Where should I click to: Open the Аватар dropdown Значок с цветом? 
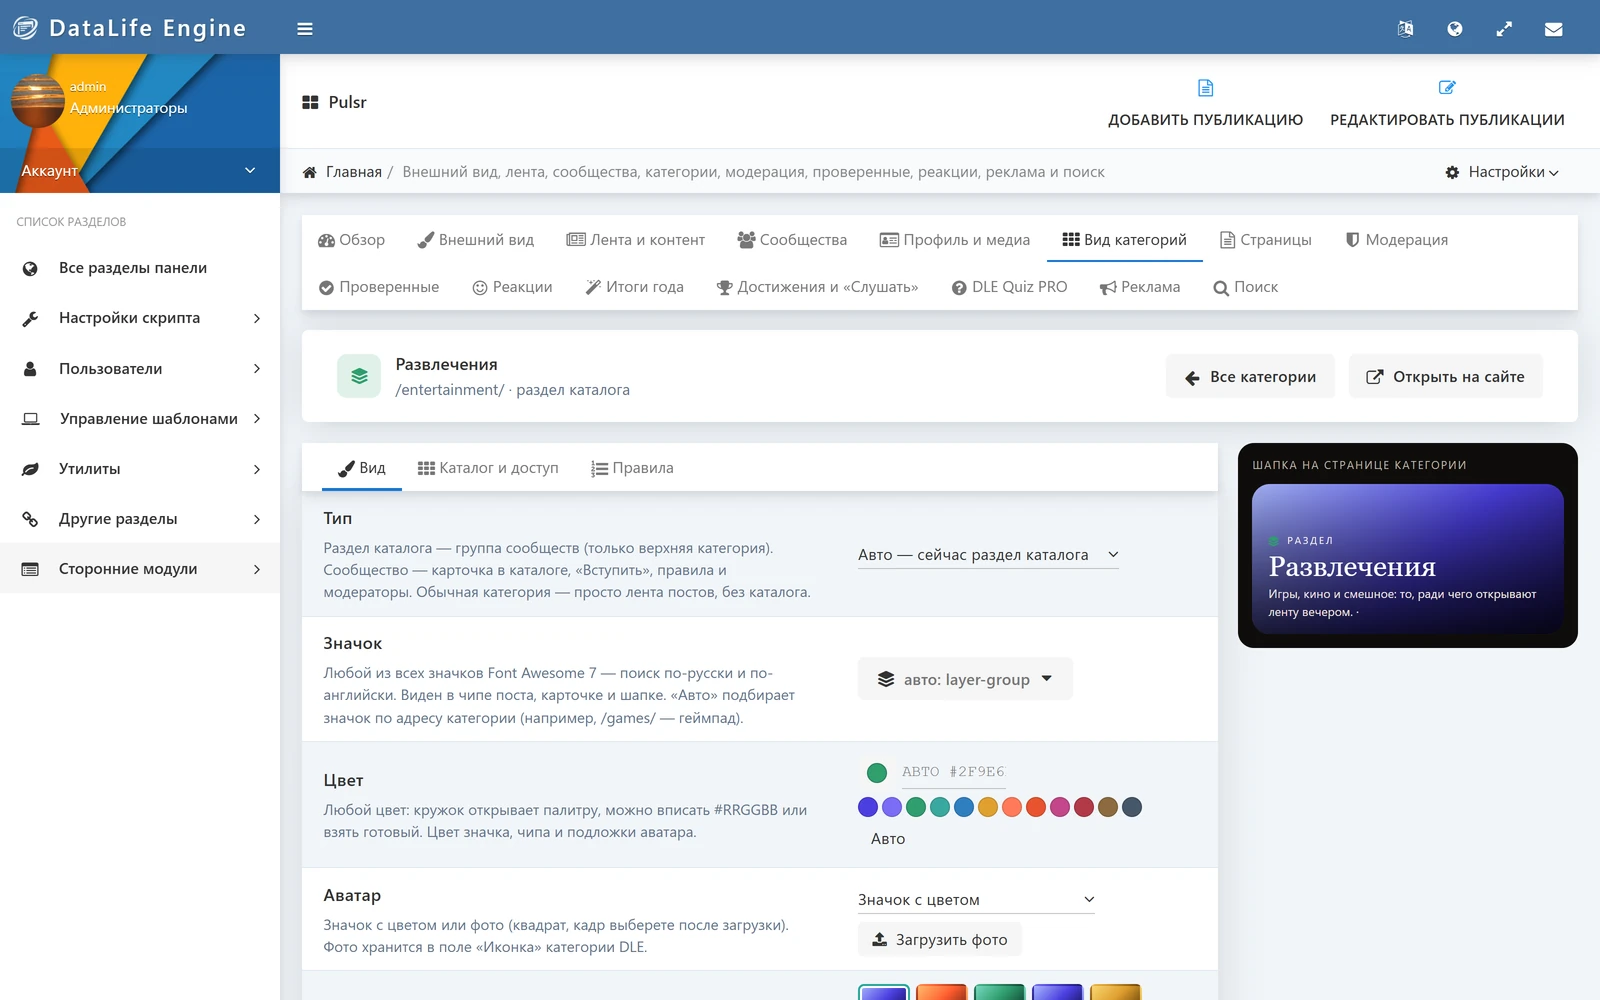coord(976,900)
